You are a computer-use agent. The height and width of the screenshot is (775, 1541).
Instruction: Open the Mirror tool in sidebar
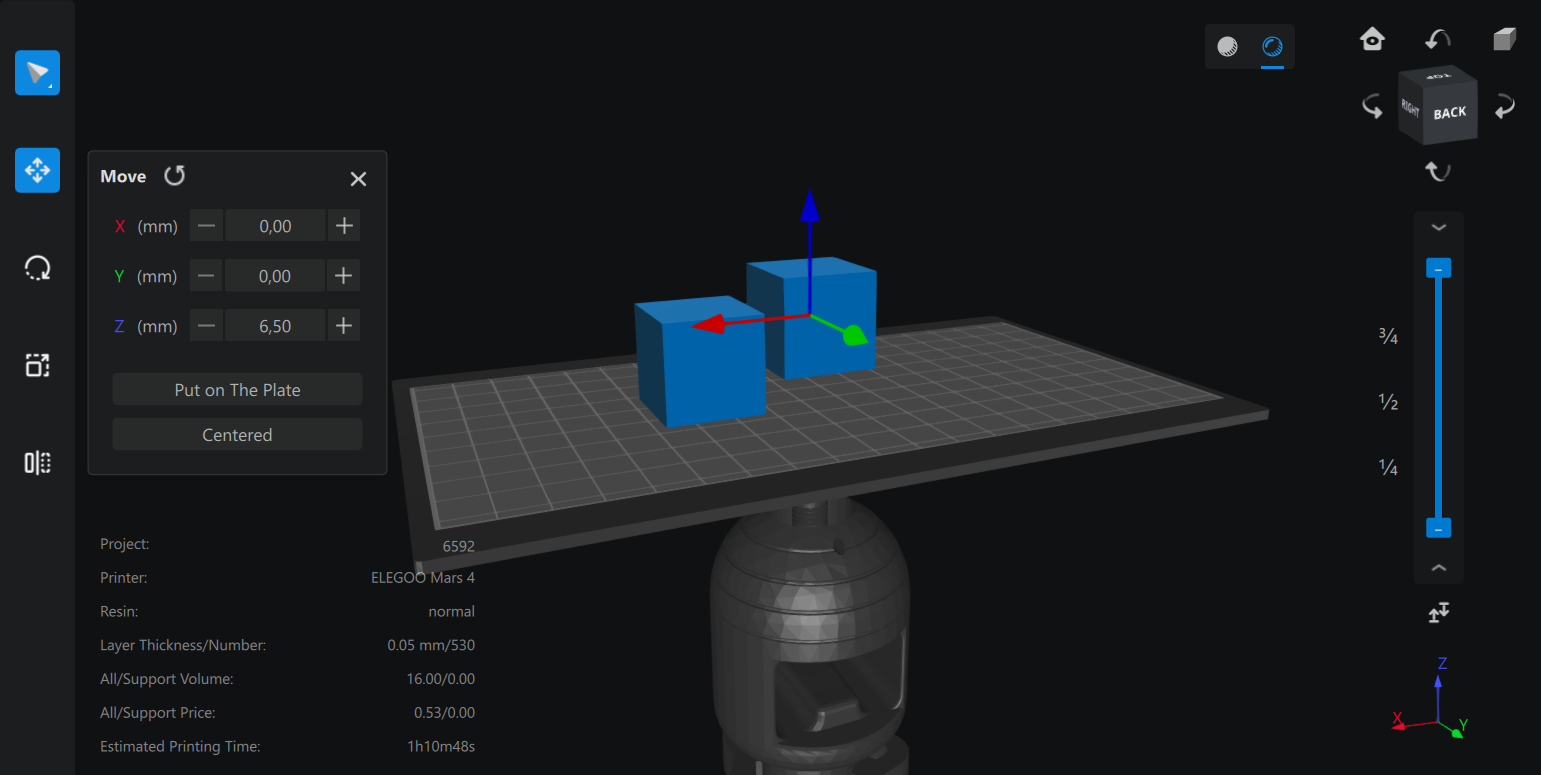click(x=37, y=463)
